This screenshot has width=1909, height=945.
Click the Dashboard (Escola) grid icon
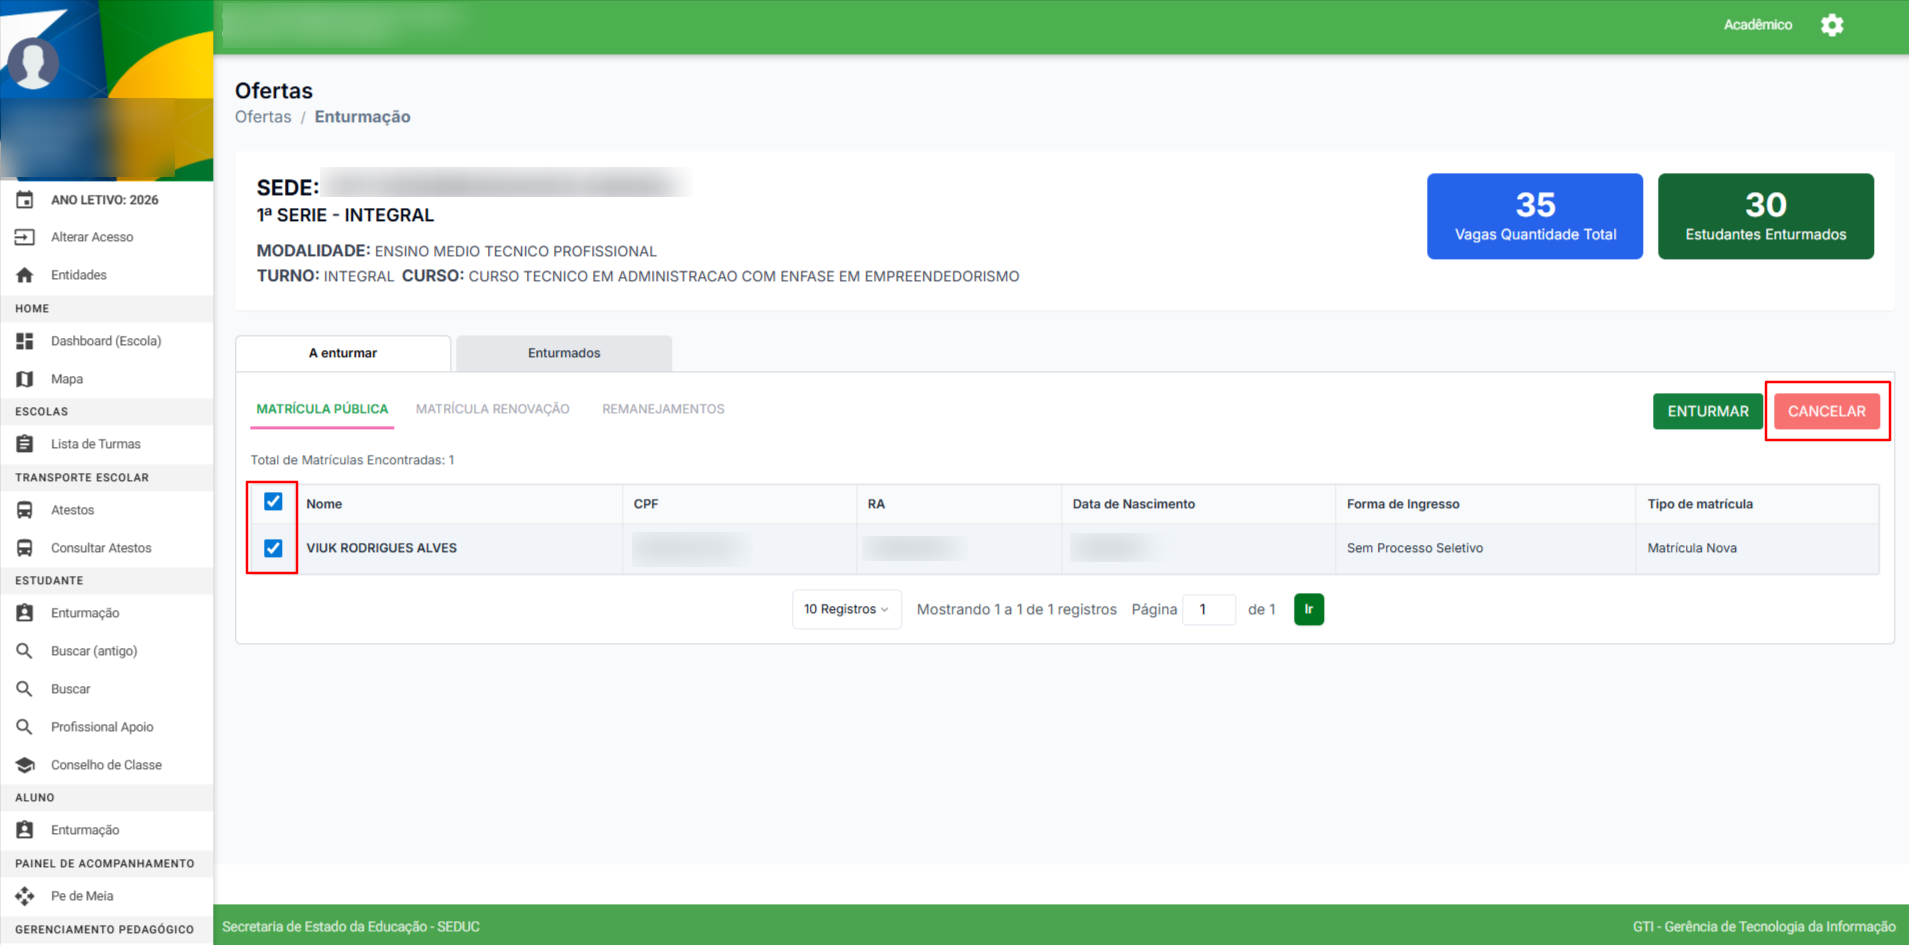click(x=25, y=341)
